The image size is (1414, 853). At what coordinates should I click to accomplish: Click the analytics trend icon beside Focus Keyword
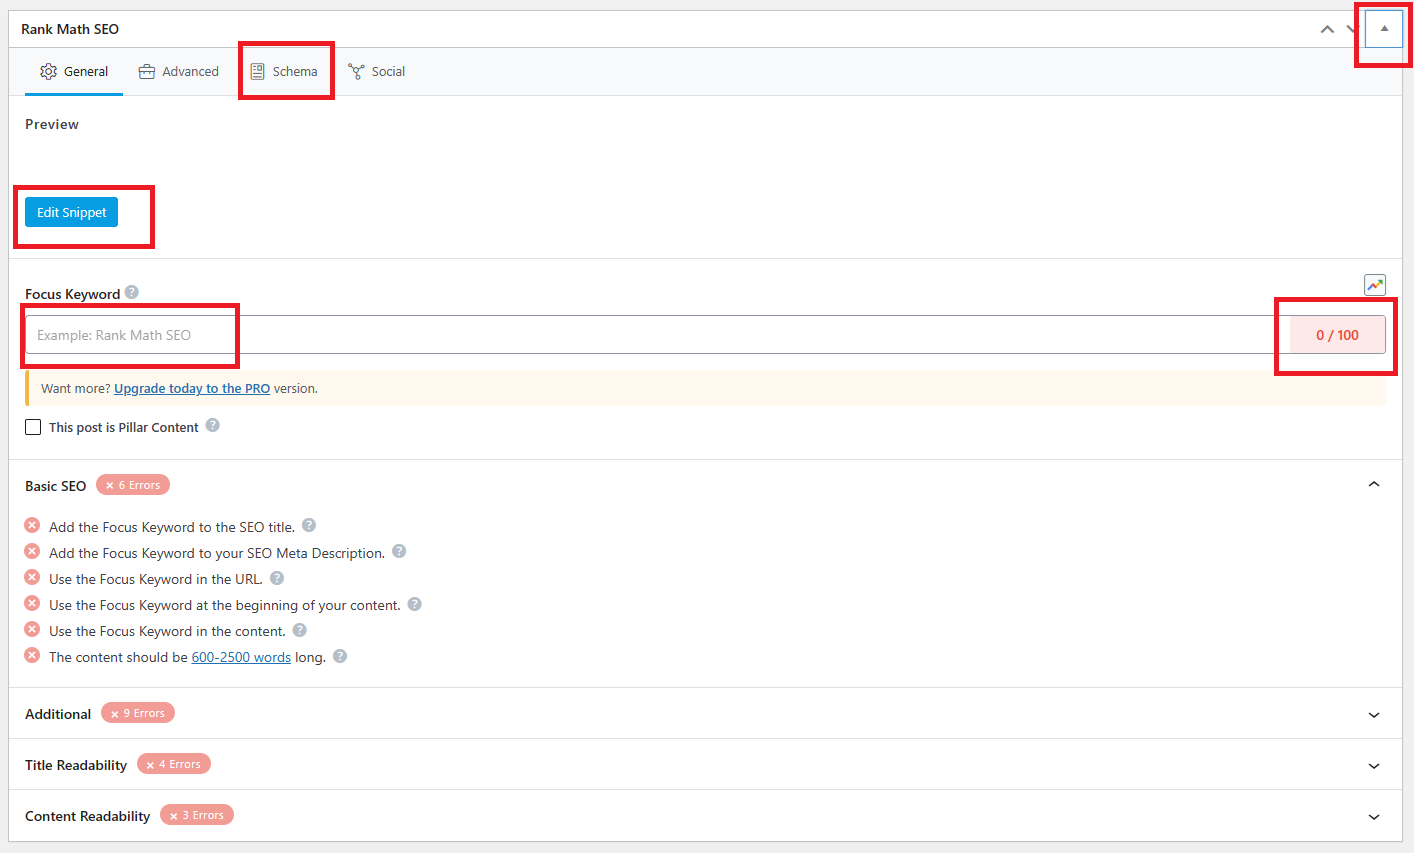click(x=1374, y=285)
